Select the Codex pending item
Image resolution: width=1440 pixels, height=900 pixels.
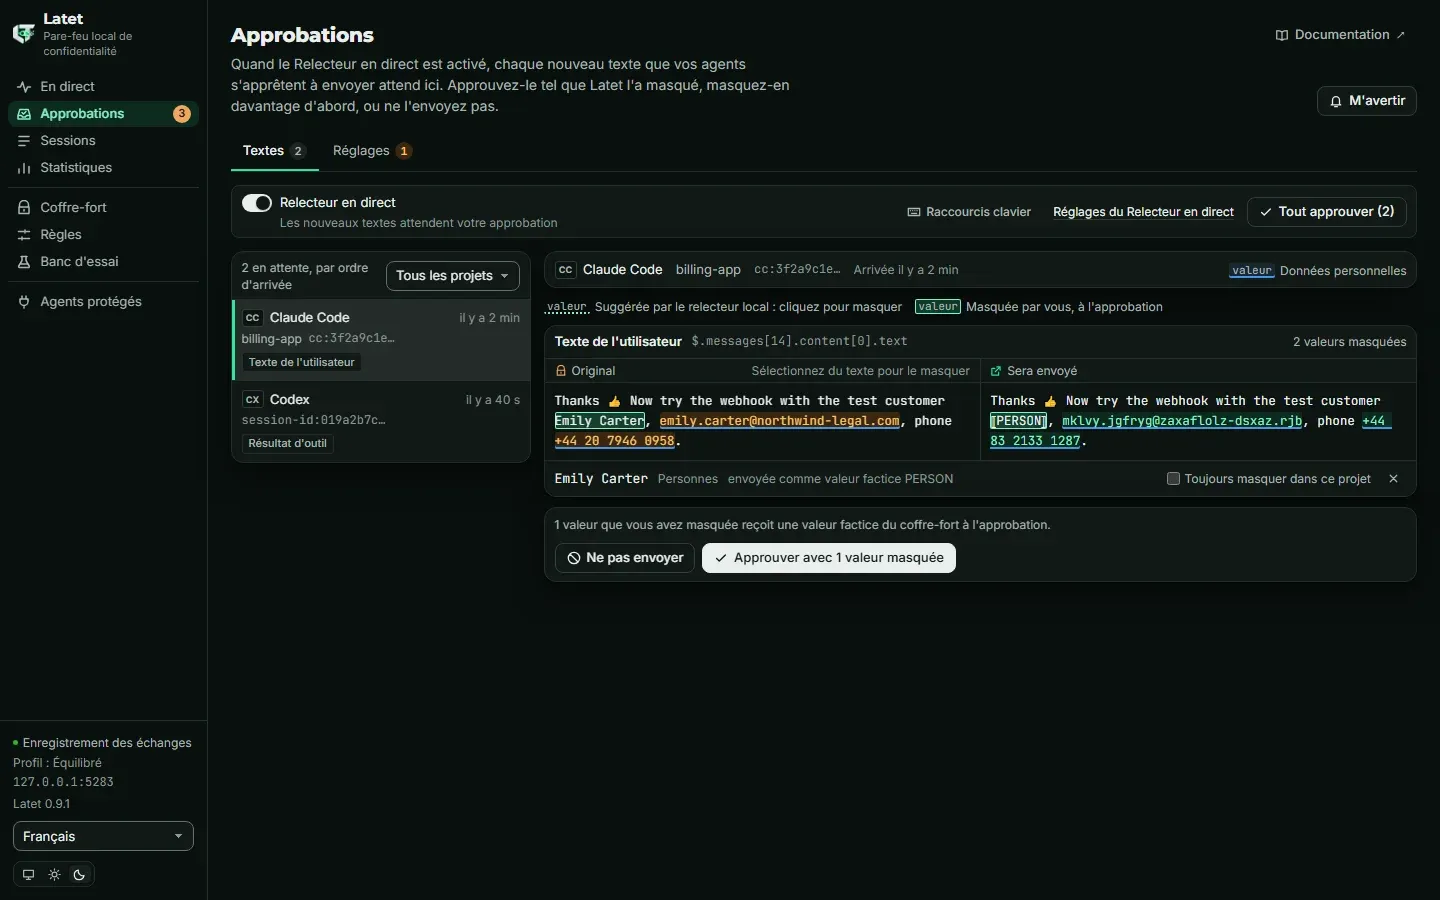[x=381, y=421]
